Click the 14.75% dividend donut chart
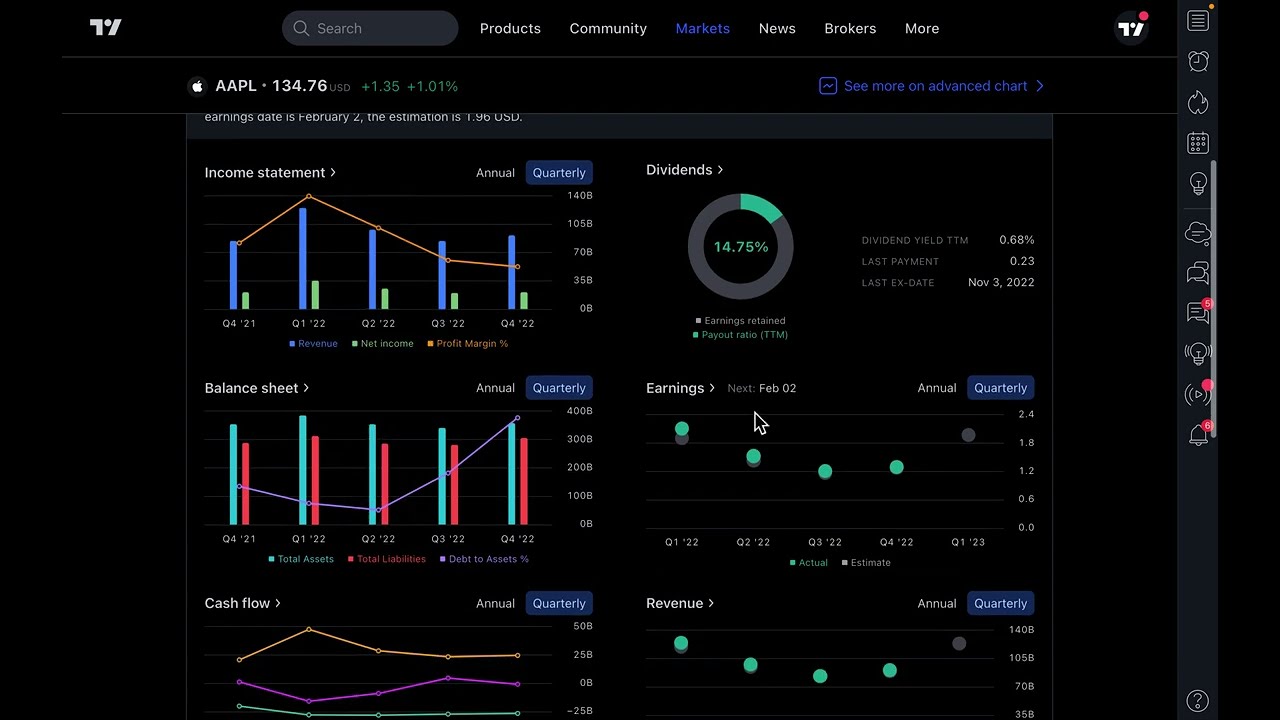This screenshot has width=1280, height=720. coord(741,246)
